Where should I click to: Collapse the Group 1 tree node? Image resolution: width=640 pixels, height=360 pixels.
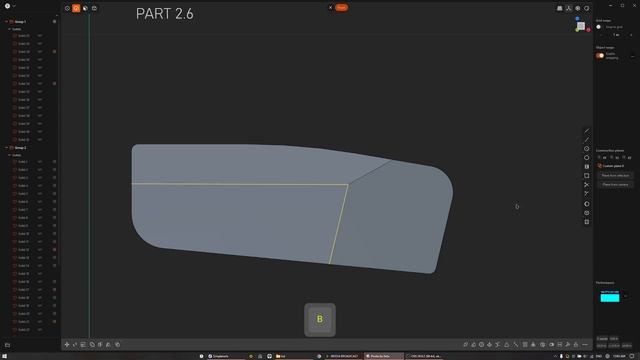pyautogui.click(x=7, y=22)
